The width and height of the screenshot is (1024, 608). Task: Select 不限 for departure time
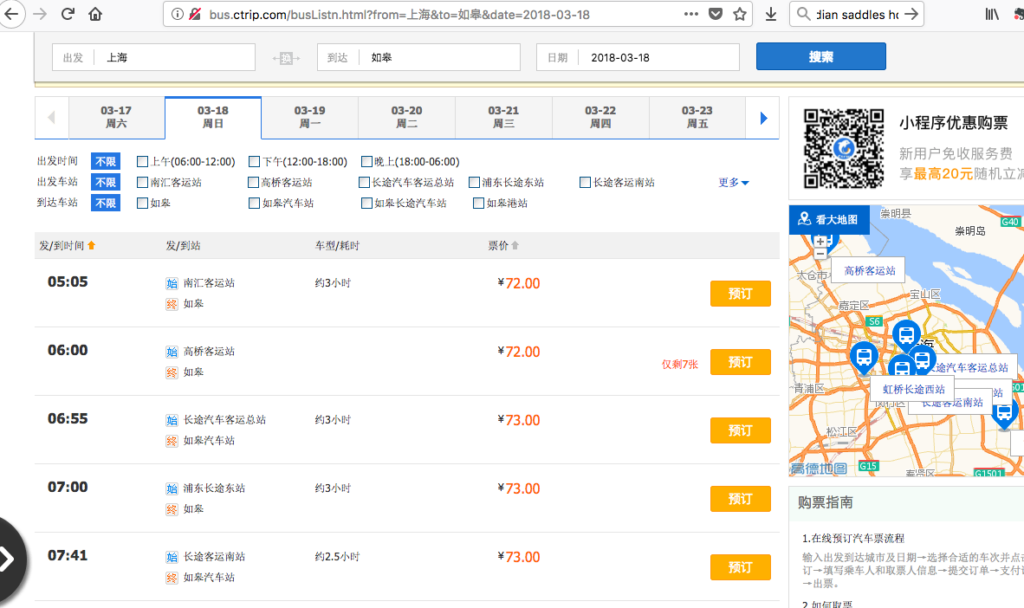click(x=105, y=161)
